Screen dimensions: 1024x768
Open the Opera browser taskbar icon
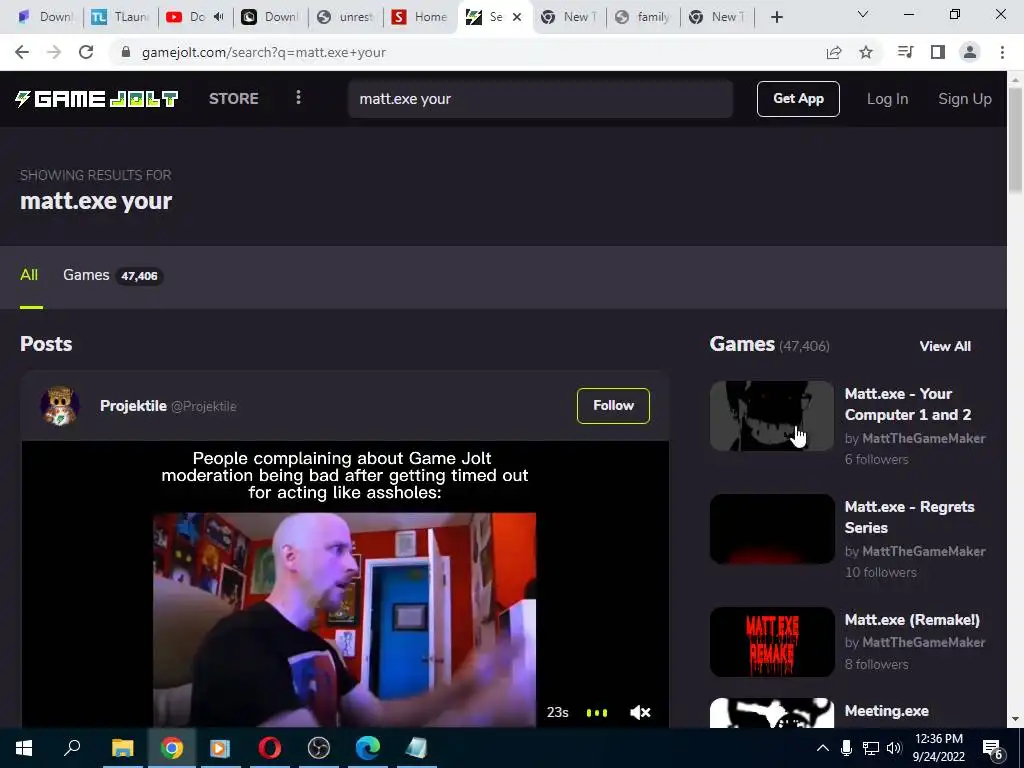(x=270, y=748)
